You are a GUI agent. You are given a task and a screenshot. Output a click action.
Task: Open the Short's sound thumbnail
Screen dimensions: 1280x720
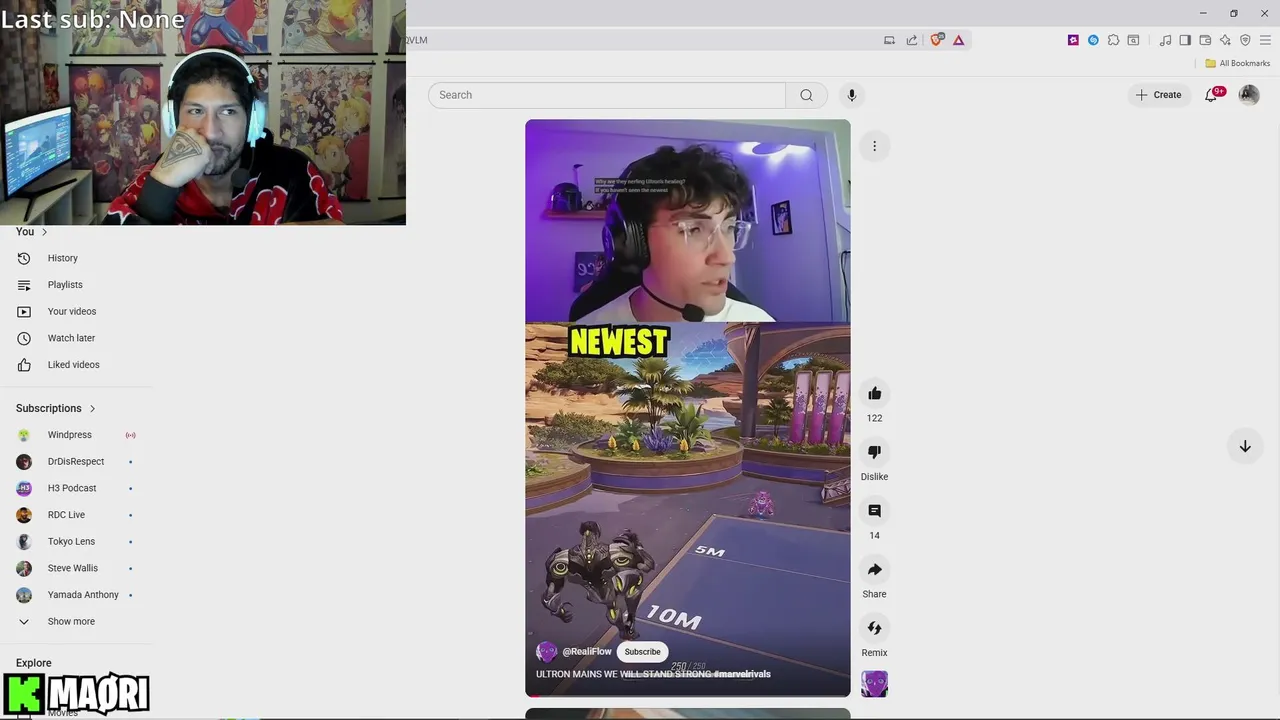pyautogui.click(x=874, y=684)
